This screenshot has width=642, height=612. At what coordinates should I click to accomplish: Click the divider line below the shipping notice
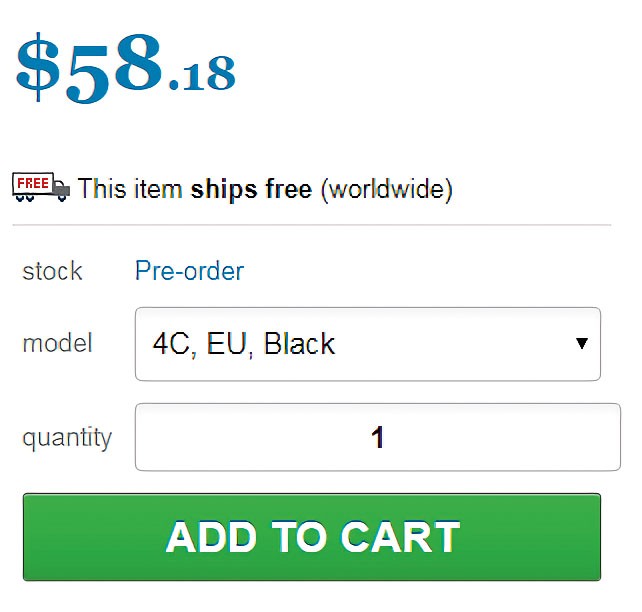coord(311,225)
